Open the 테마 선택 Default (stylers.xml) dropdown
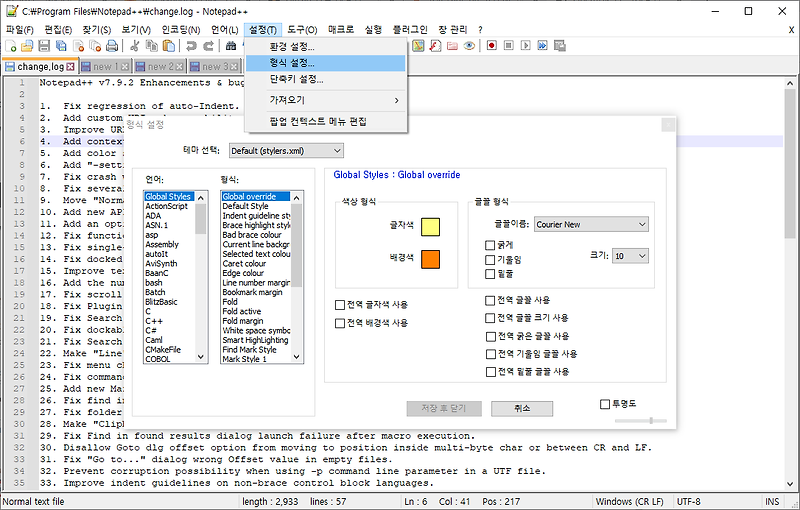This screenshot has height=510, width=800. coord(286,151)
